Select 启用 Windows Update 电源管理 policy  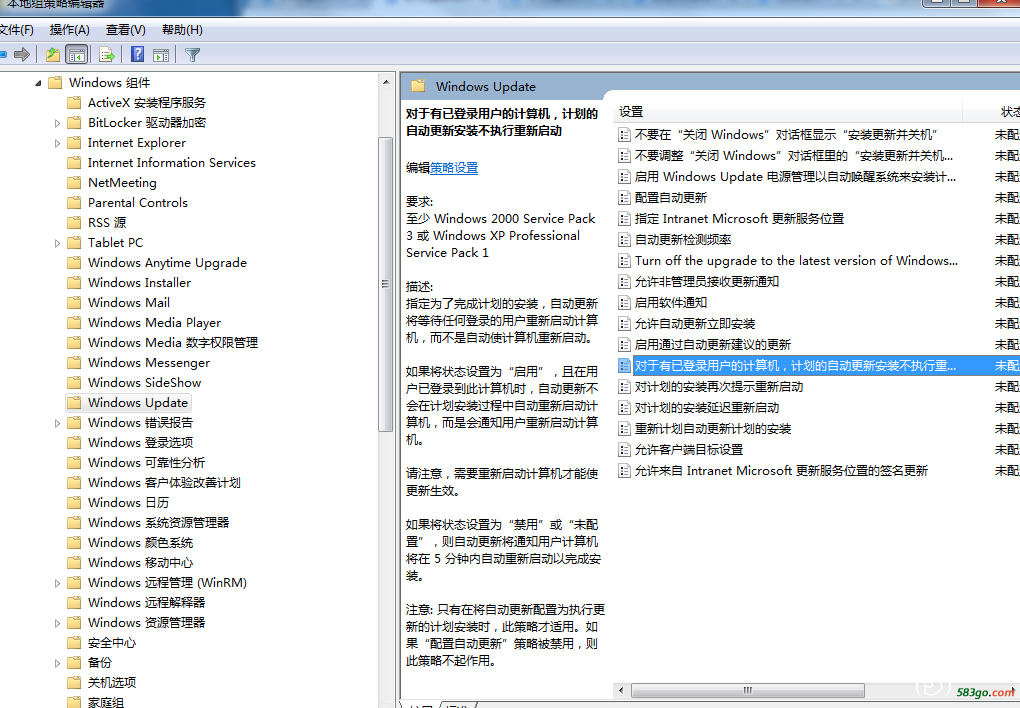pyautogui.click(x=795, y=176)
